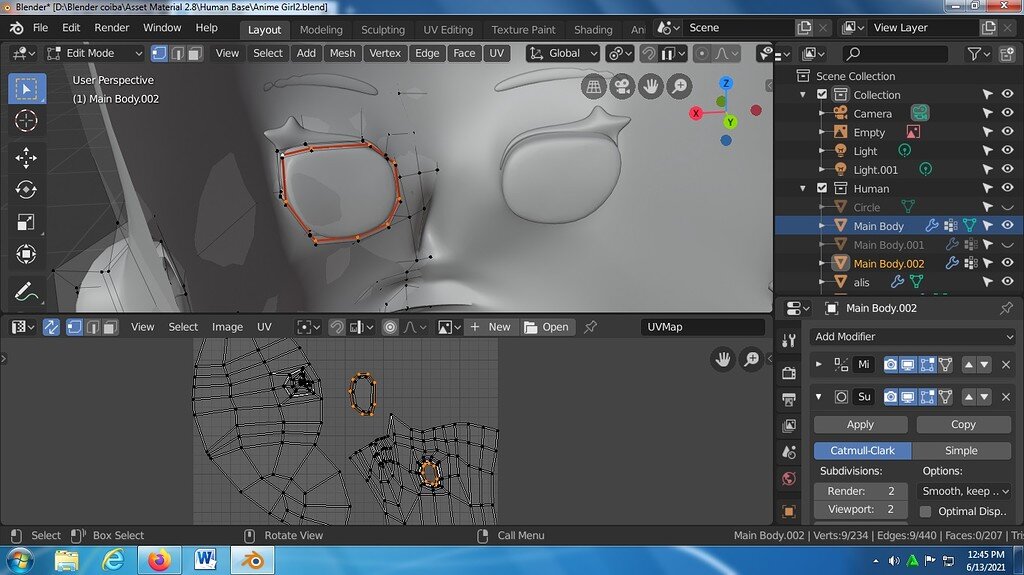
Task: Click the zoom icon in UV editor
Action: click(752, 359)
